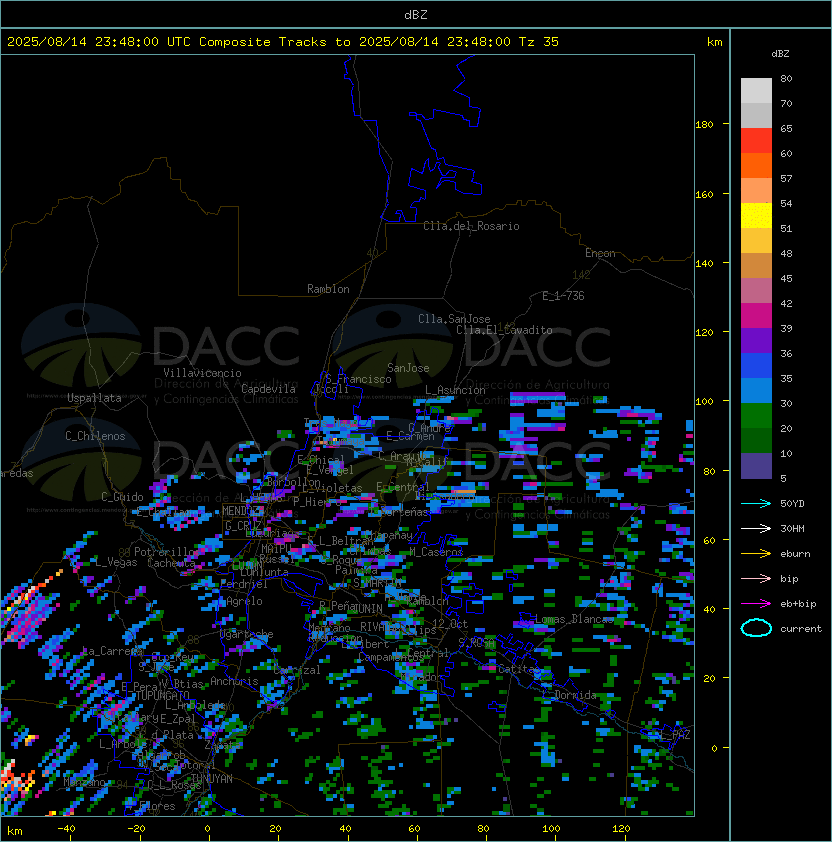
Task: Click the cyan 50YD track arrow in legend
Action: tap(756, 503)
